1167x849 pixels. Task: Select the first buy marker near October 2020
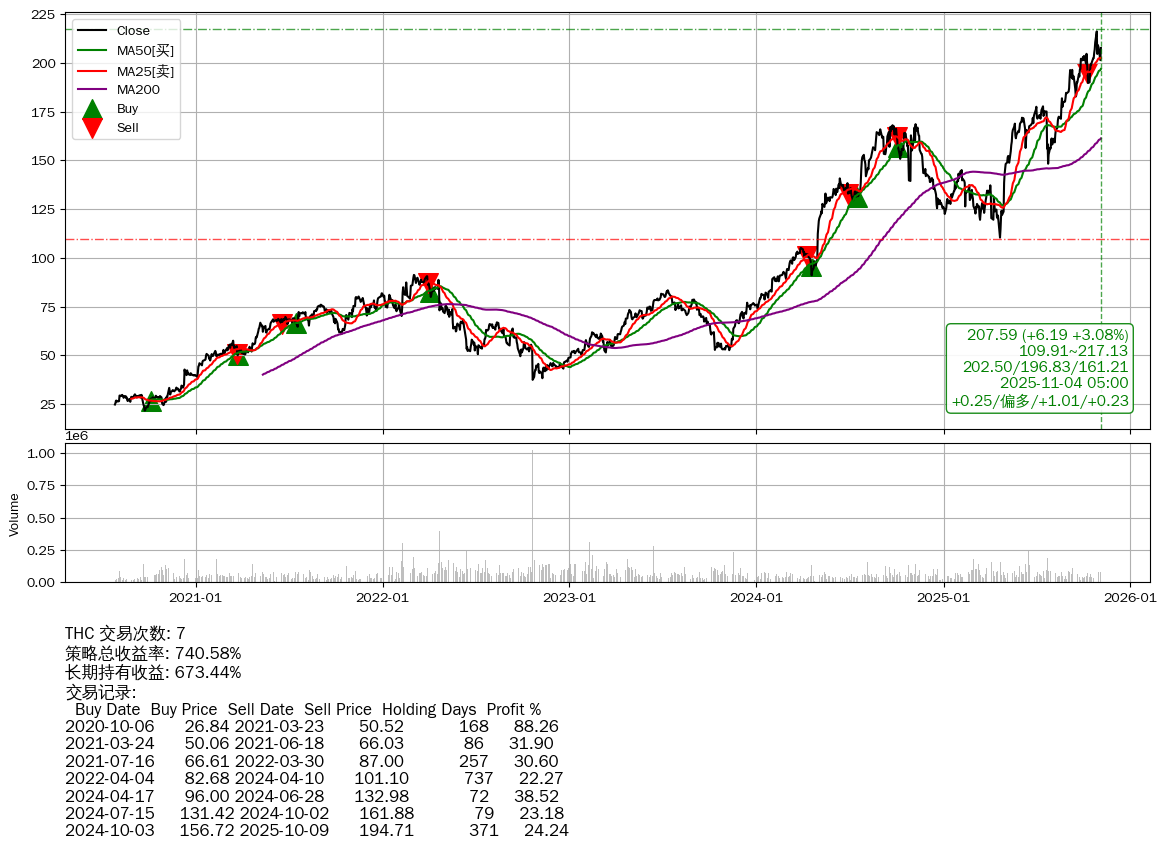(x=151, y=402)
